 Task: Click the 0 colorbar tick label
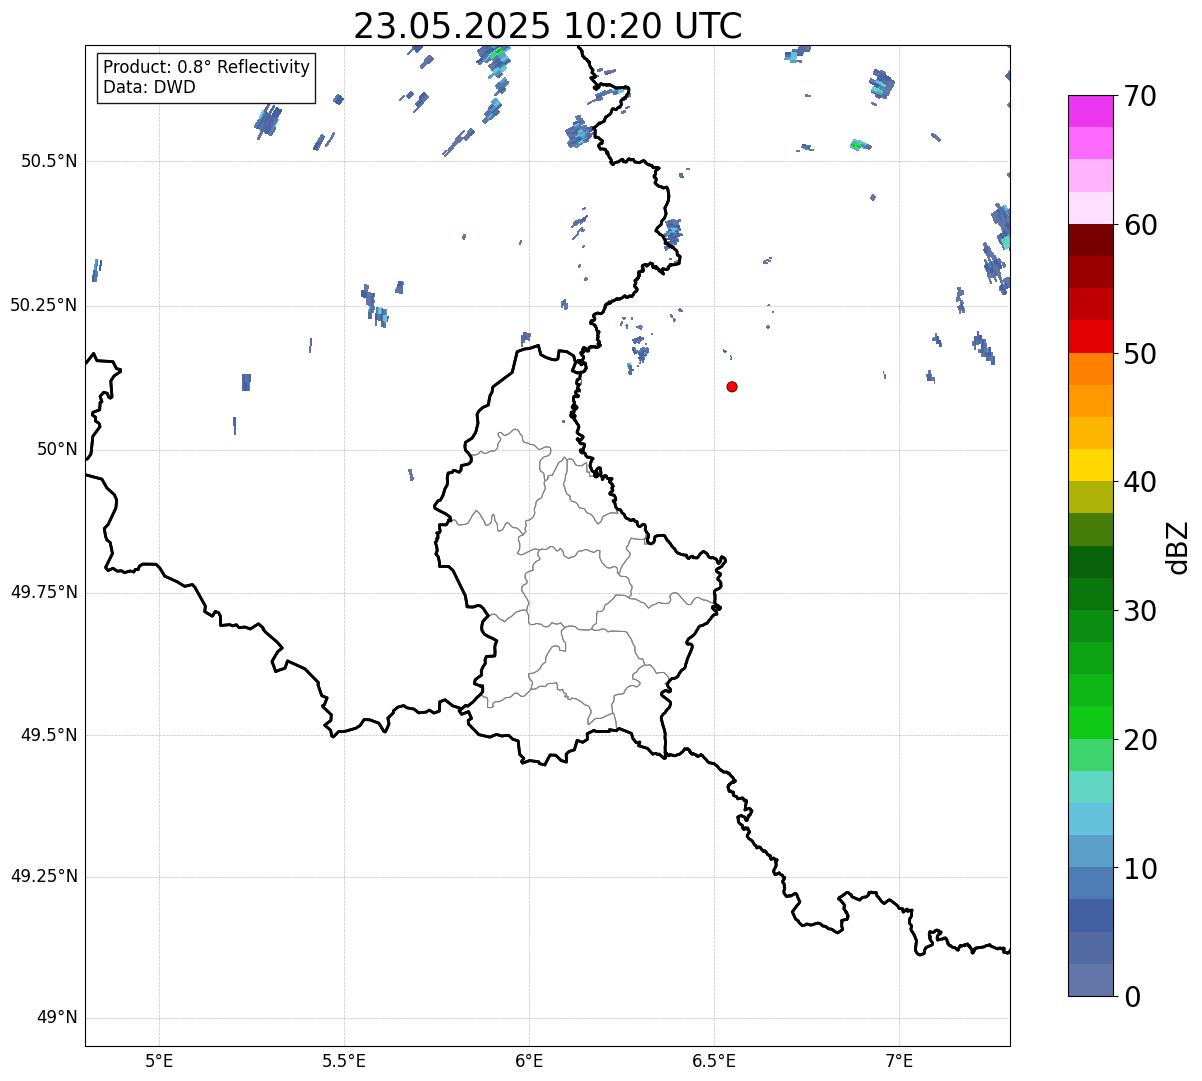[x=1132, y=997]
